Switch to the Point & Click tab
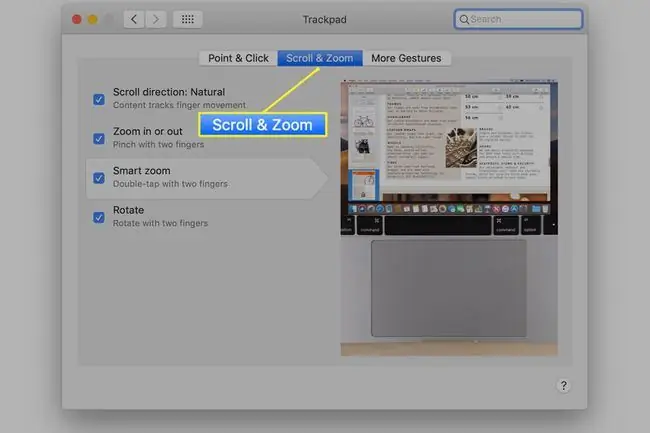 click(238, 58)
